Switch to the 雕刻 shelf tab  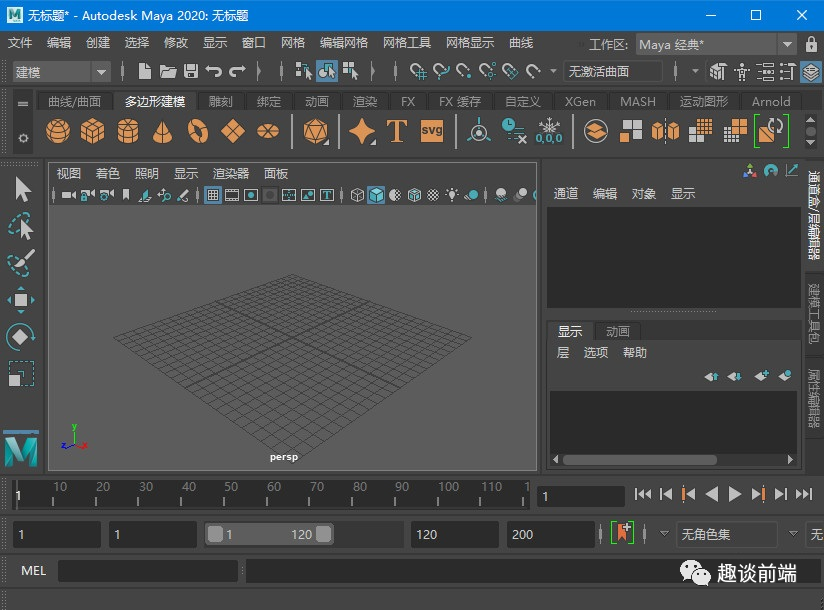pyautogui.click(x=220, y=101)
